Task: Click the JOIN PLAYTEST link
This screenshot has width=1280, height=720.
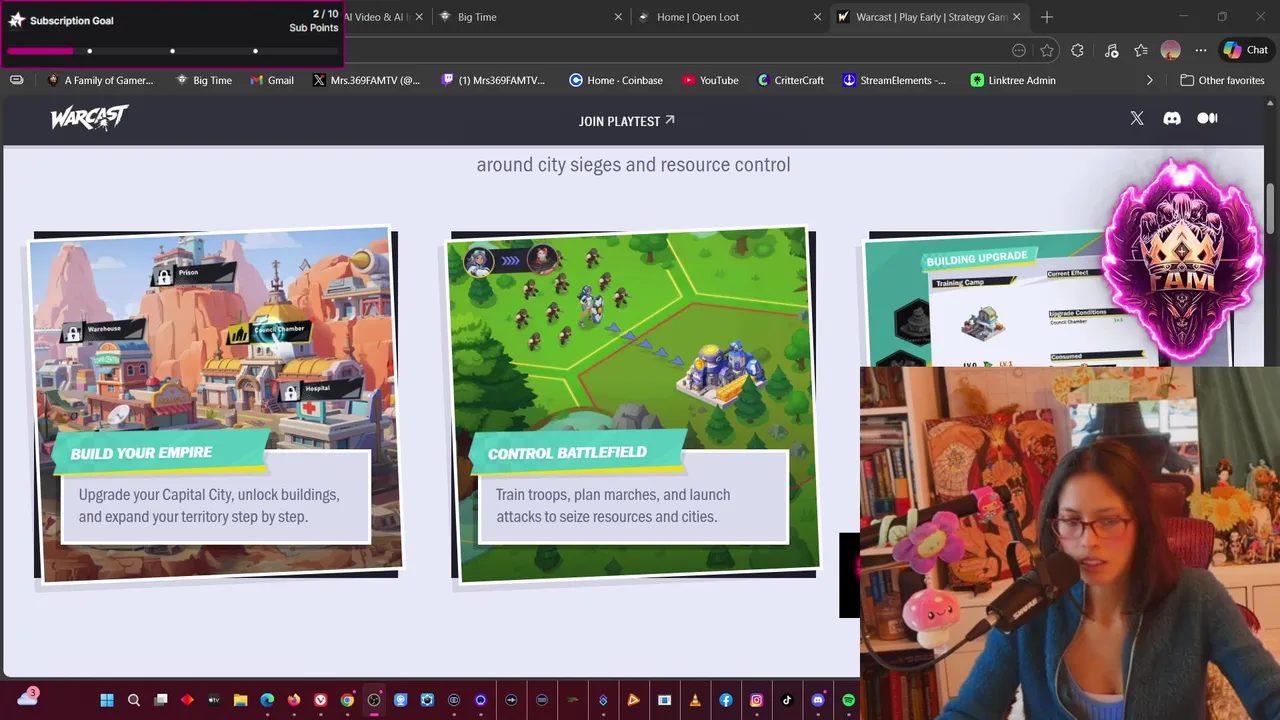Action: (x=627, y=121)
